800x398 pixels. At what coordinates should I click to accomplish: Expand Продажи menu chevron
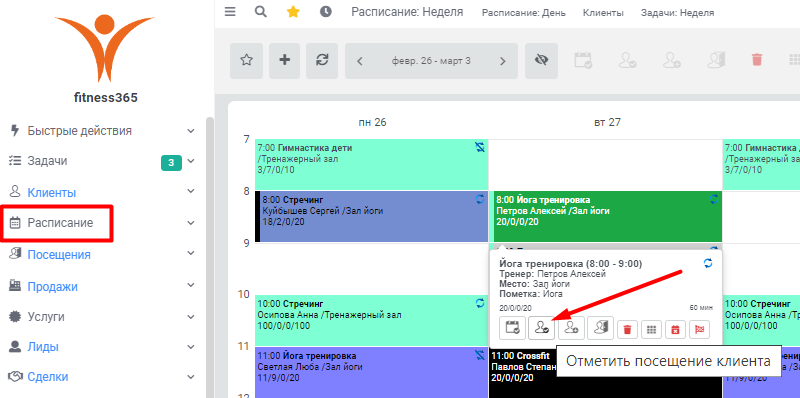tap(191, 286)
